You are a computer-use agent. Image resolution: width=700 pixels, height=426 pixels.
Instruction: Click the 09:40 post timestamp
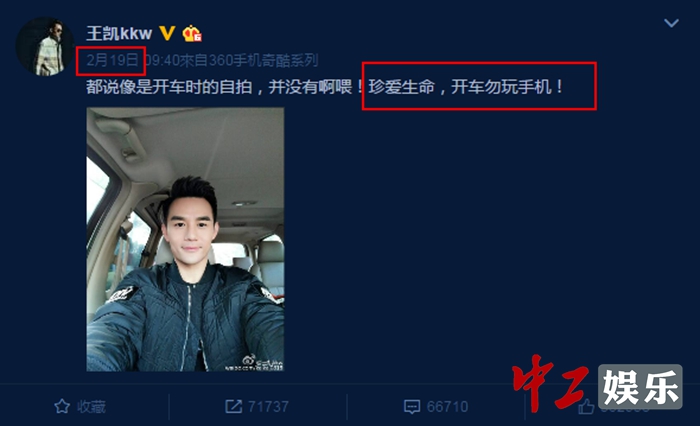tap(162, 60)
